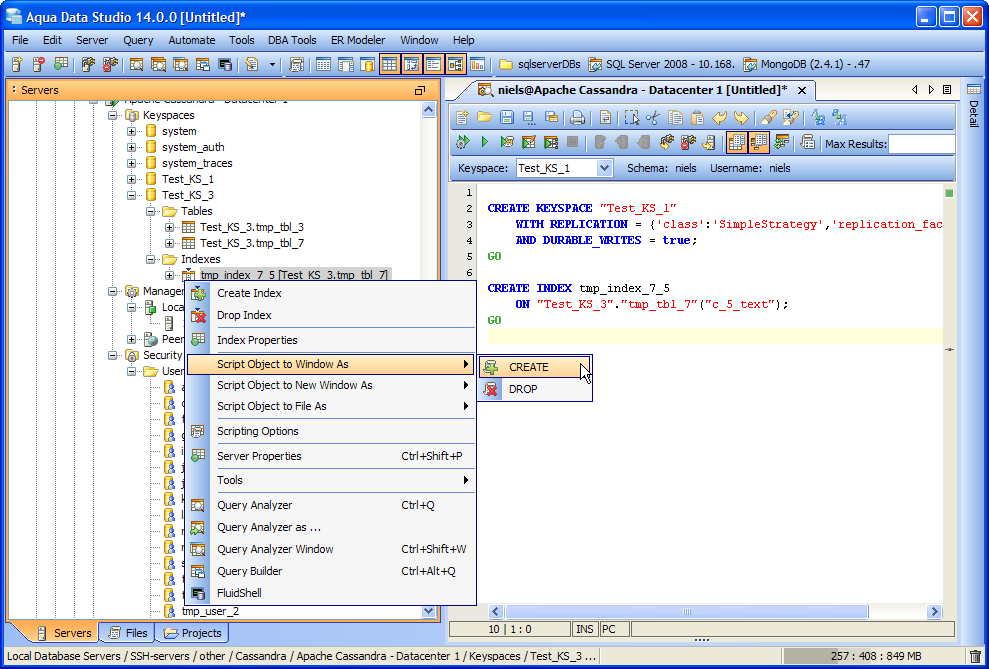The height and width of the screenshot is (669, 989).
Task: Close the niels@Apache Cassandra editor tab
Action: (802, 91)
